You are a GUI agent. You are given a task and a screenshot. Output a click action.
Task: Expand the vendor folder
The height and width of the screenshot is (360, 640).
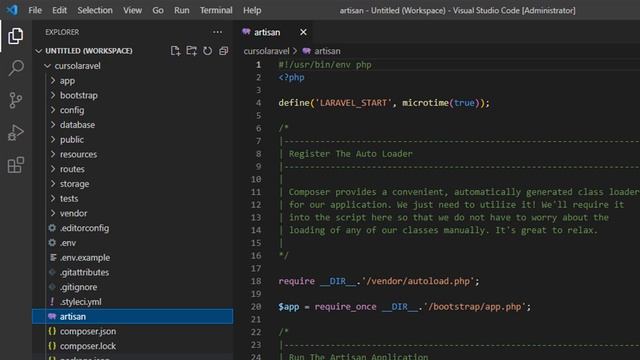click(x=53, y=213)
